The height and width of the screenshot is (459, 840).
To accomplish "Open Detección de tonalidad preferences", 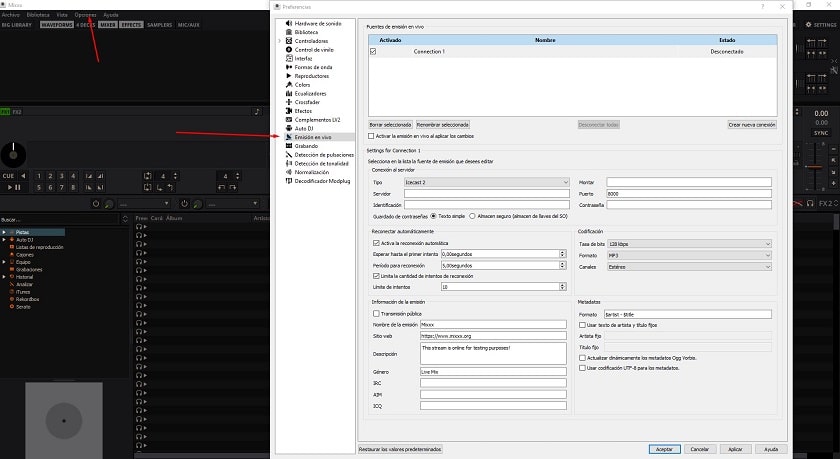I will tap(321, 163).
